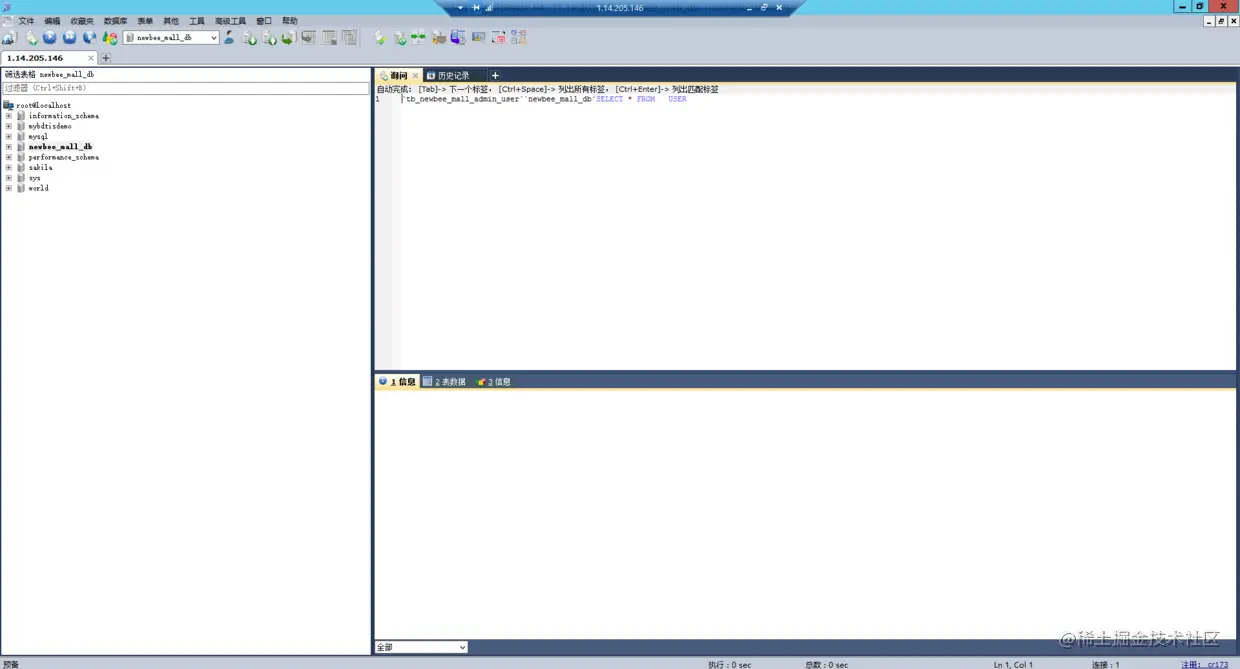Select mybdtisdemo database in the tree
This screenshot has height=669, width=1240.
[50, 126]
